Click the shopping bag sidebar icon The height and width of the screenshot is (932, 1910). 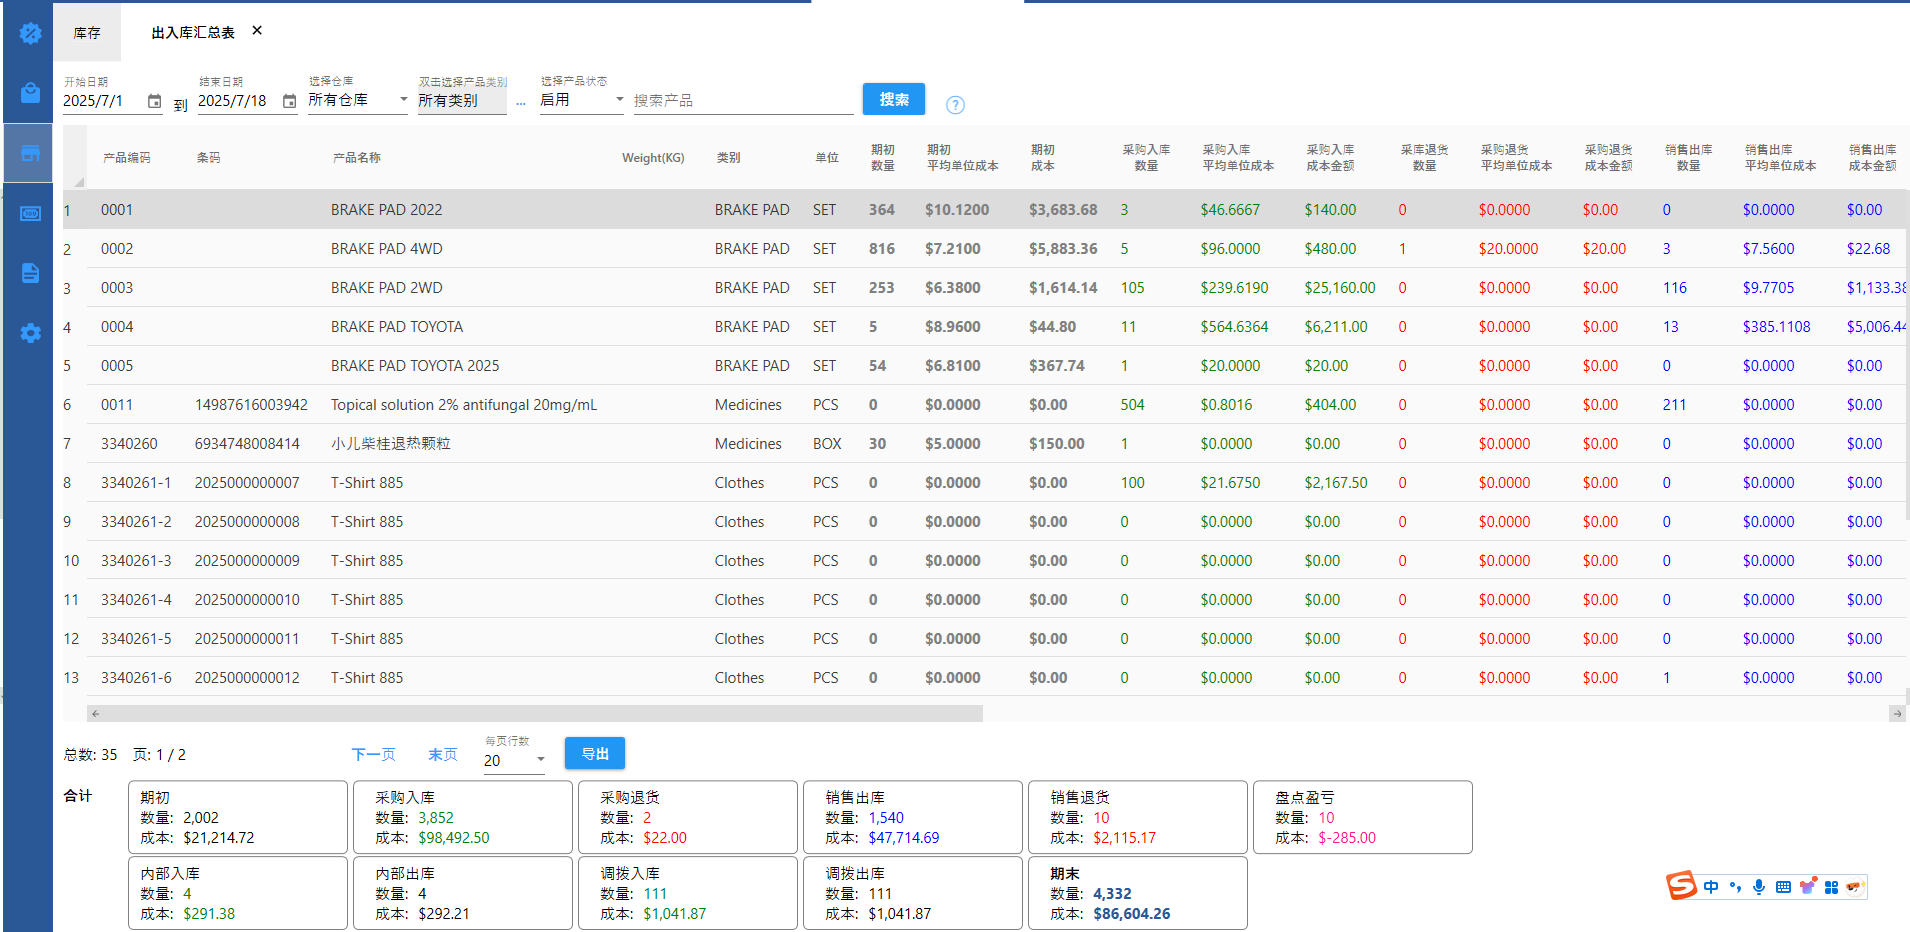[x=30, y=93]
